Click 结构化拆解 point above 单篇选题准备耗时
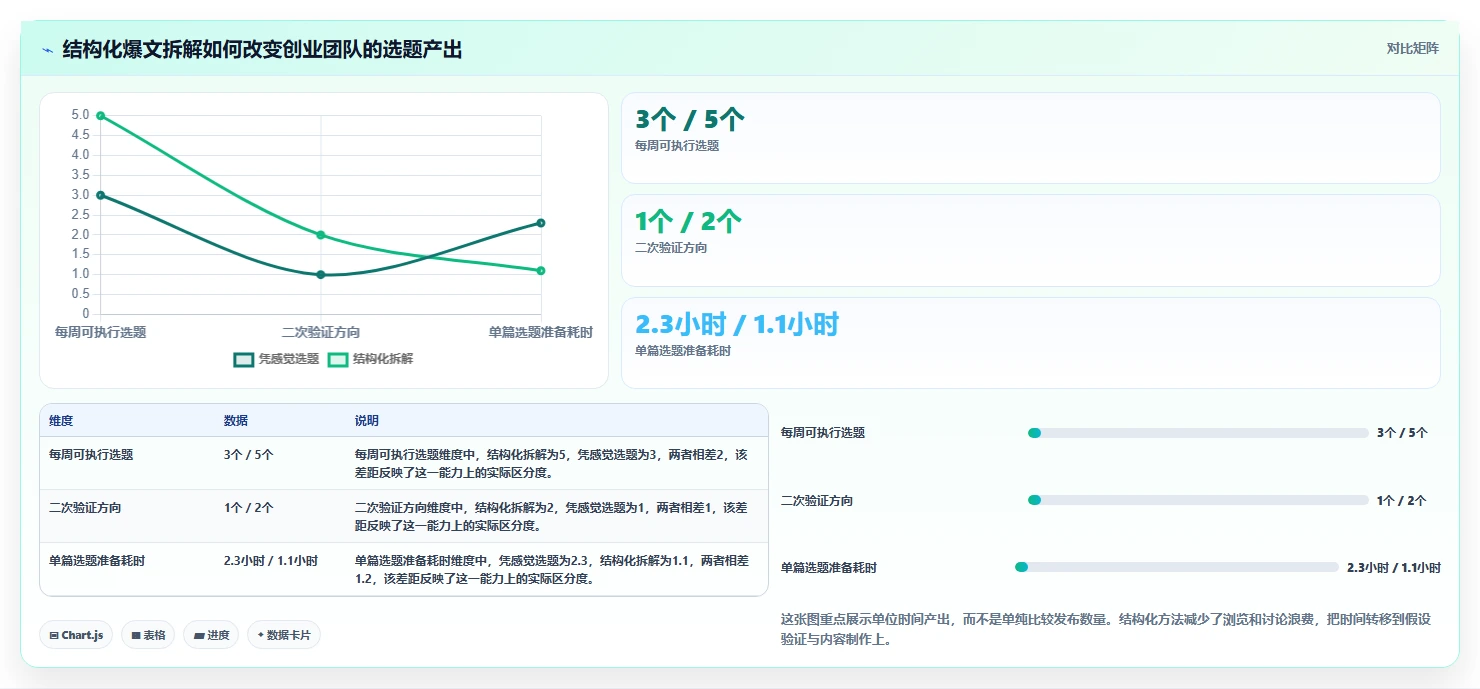 tap(541, 270)
